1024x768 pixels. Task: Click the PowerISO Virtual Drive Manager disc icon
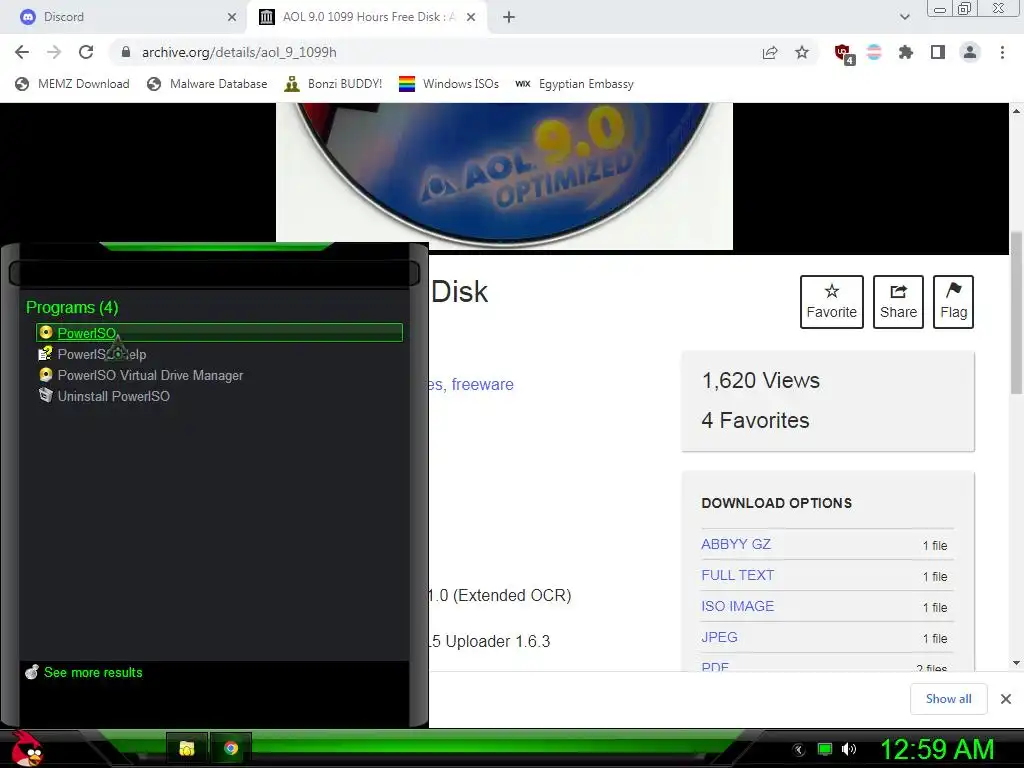(x=46, y=375)
